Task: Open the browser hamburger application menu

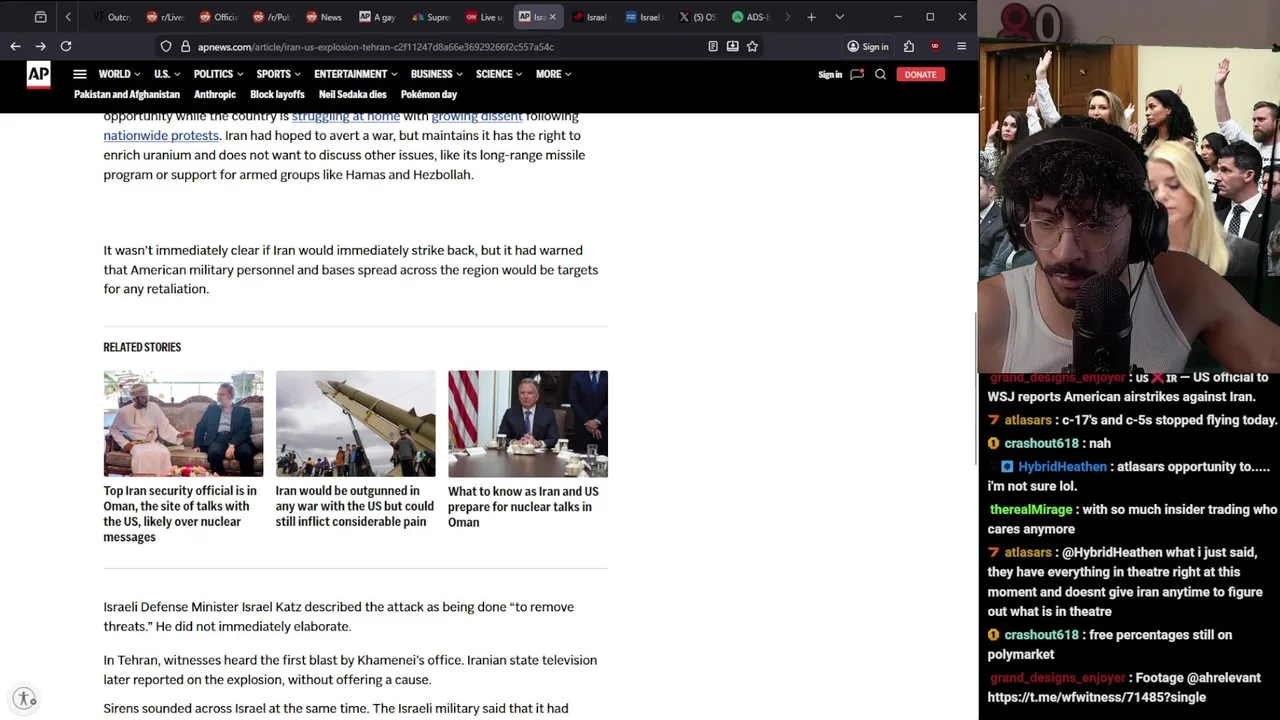Action: pyautogui.click(x=962, y=46)
